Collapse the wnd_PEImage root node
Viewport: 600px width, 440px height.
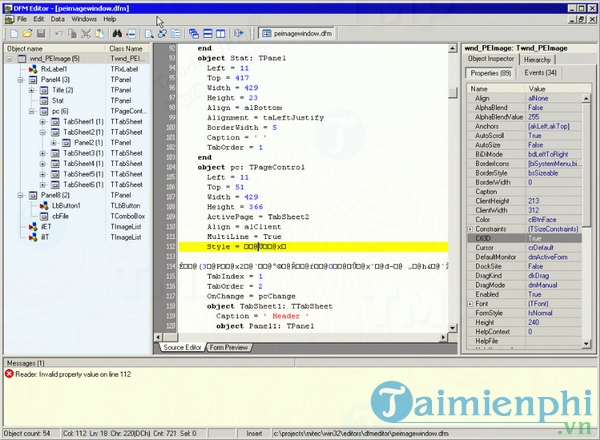click(9, 59)
